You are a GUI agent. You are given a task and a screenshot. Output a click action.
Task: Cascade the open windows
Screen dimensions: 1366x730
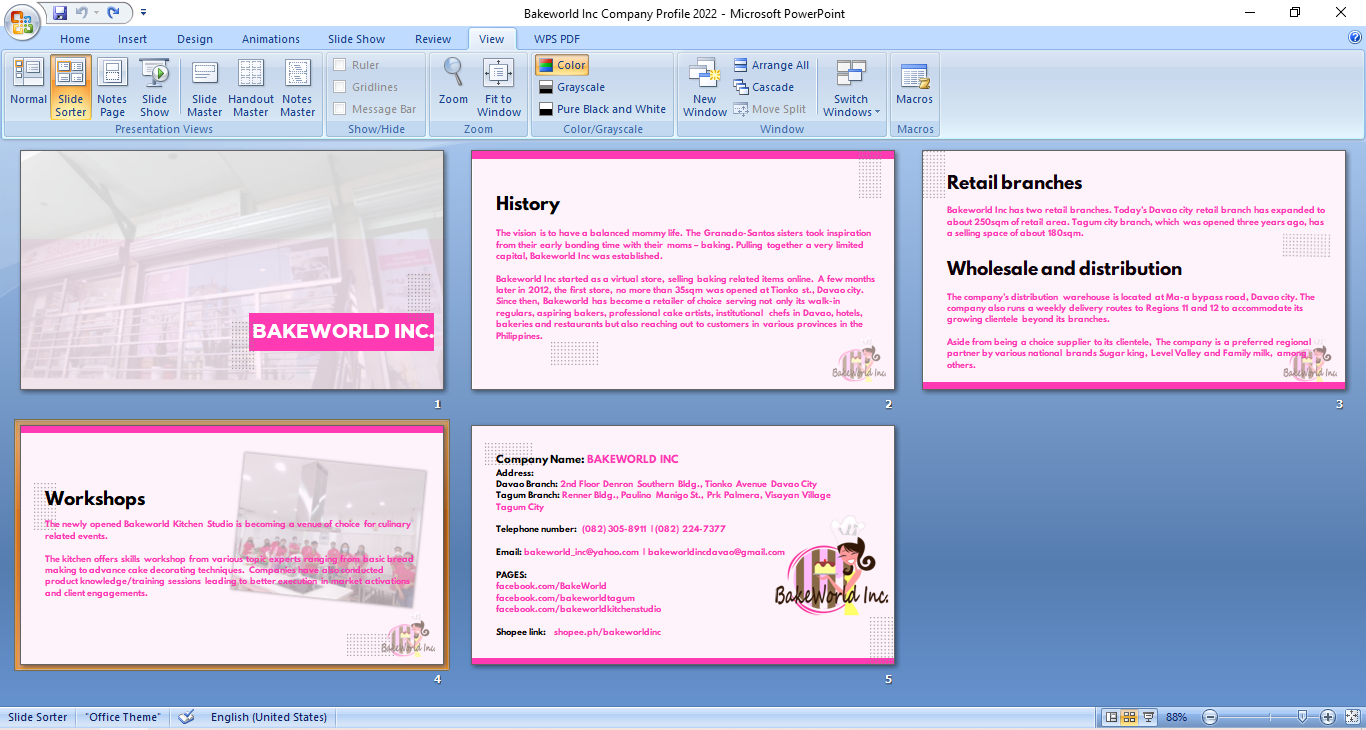[x=764, y=87]
